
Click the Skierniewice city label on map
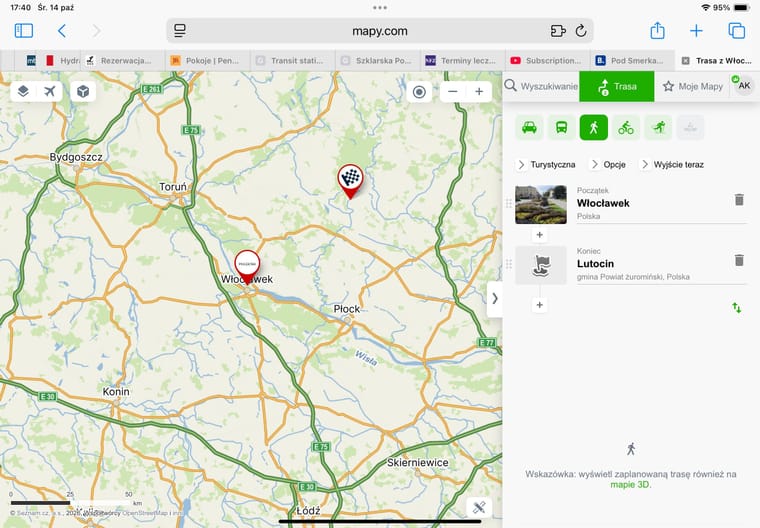click(418, 463)
